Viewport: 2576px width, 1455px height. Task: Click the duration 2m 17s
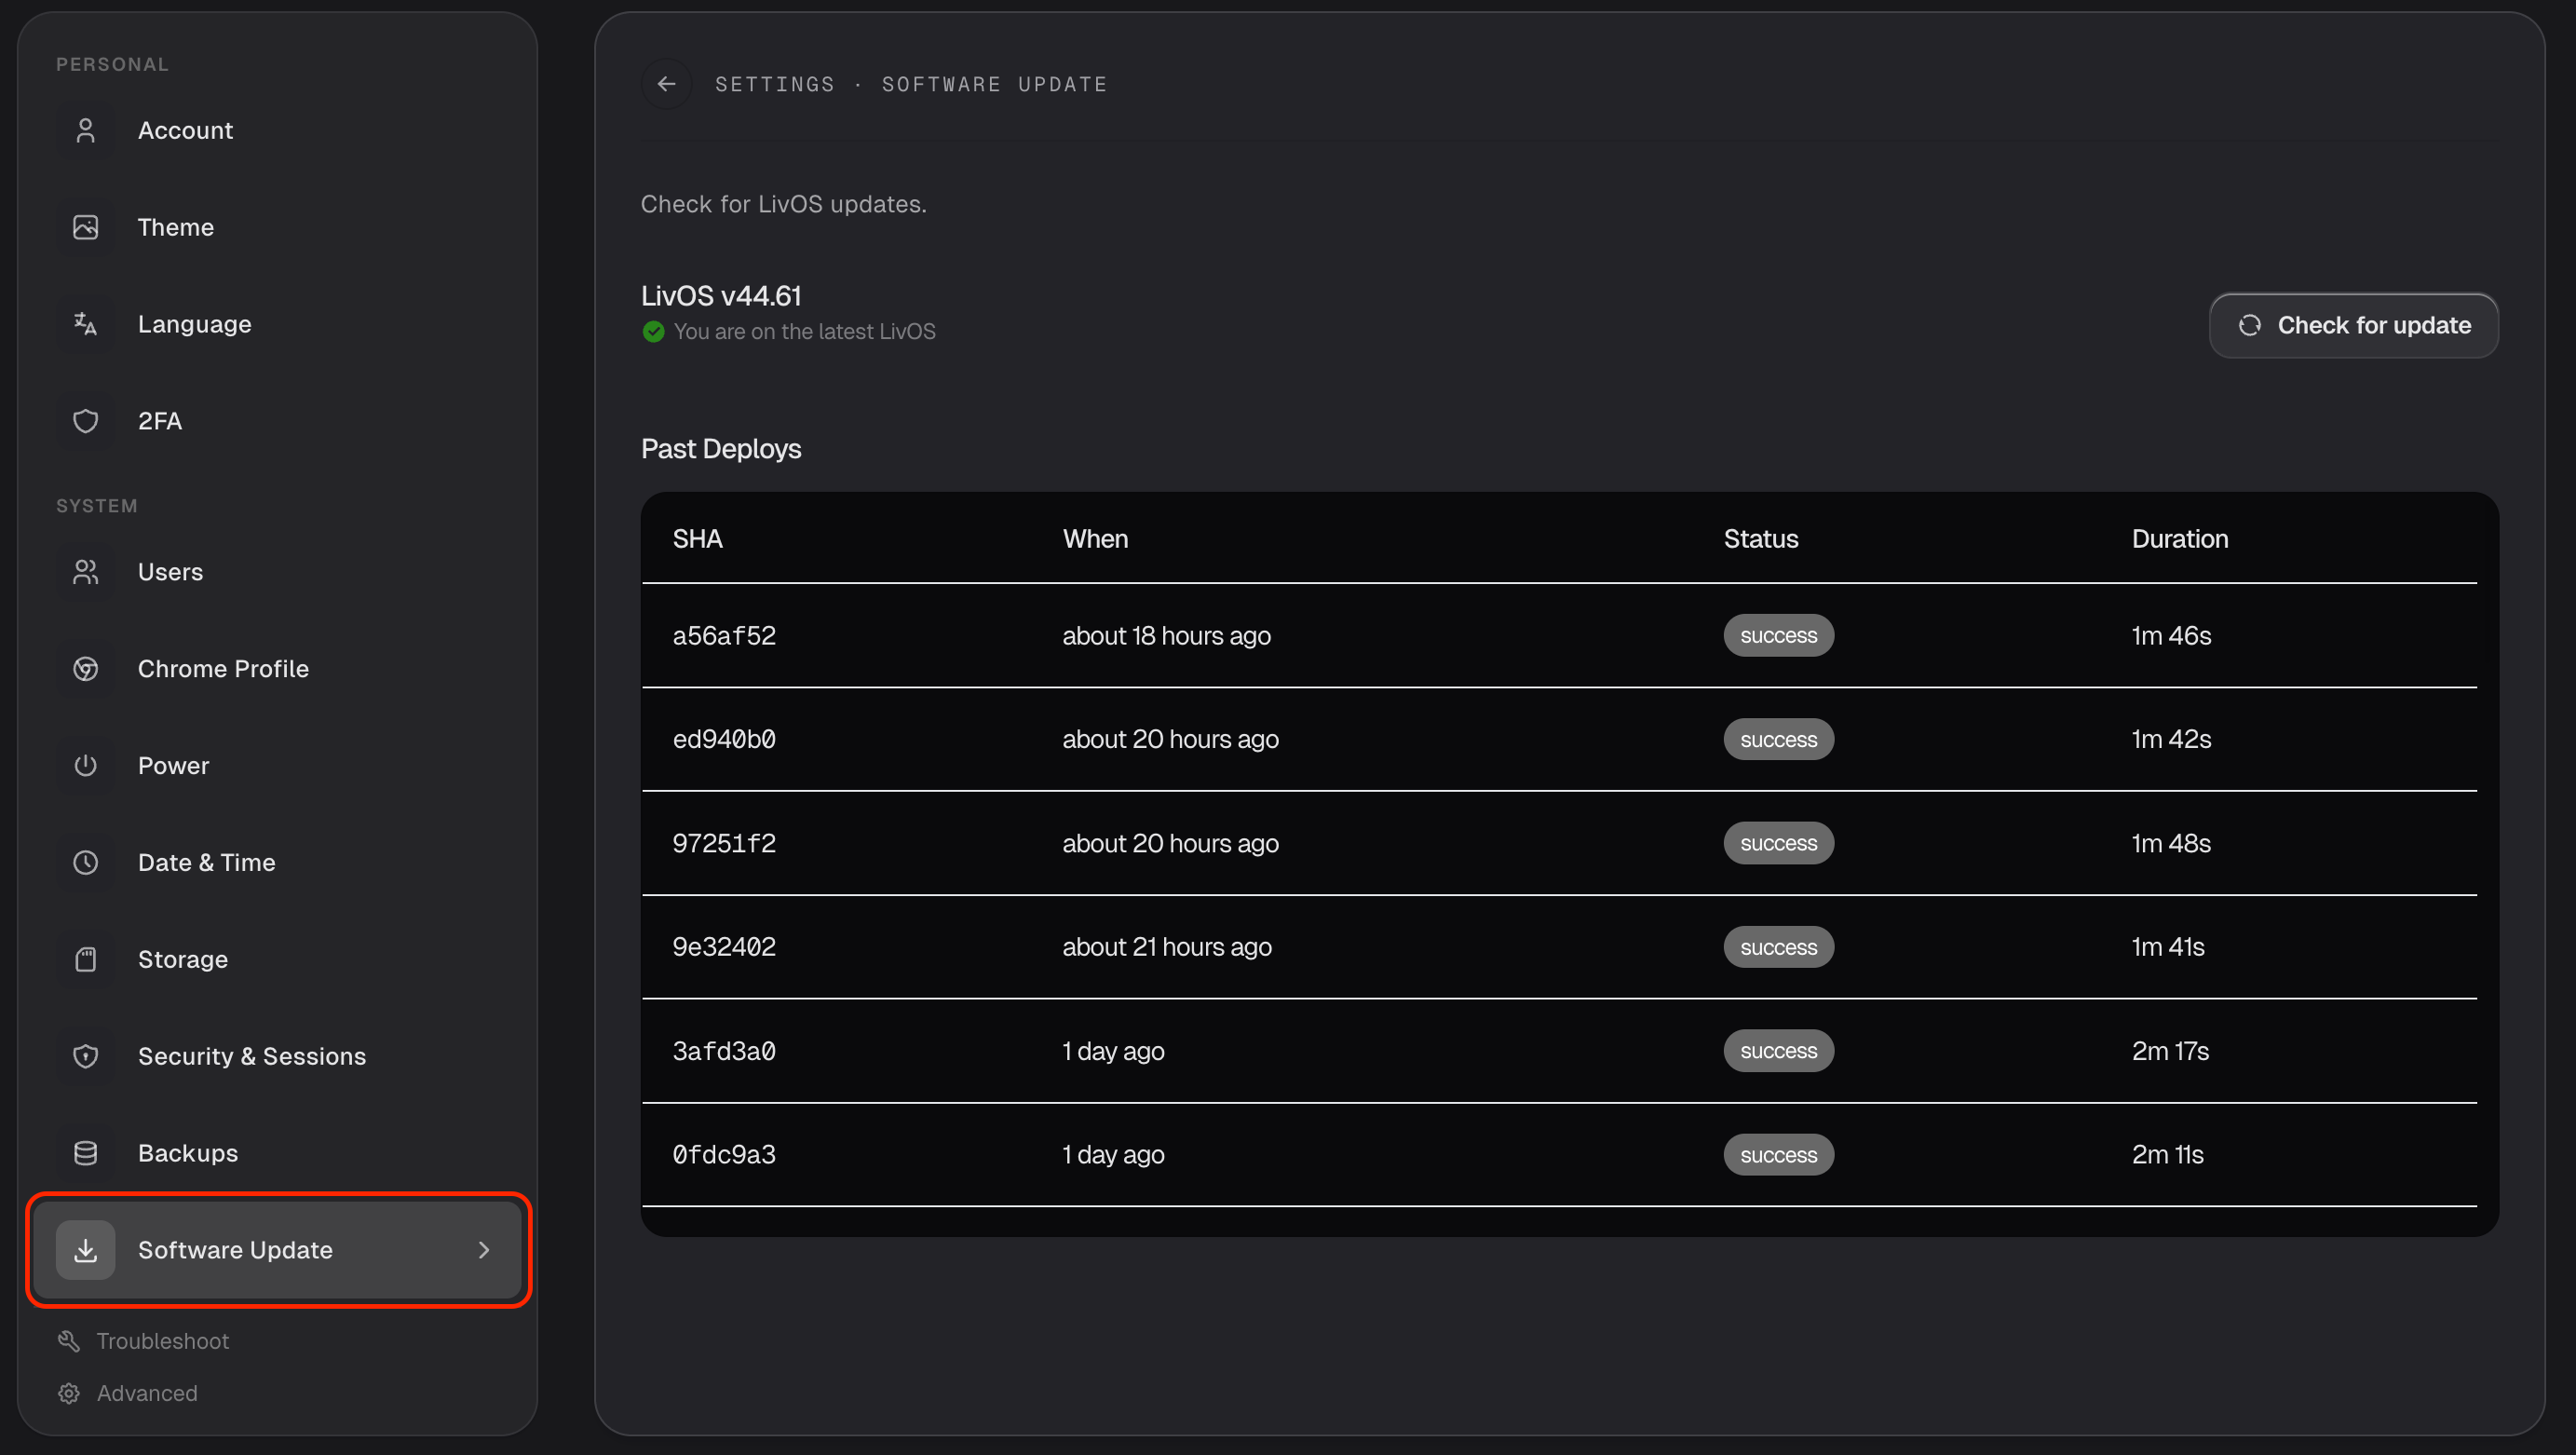click(2170, 1051)
